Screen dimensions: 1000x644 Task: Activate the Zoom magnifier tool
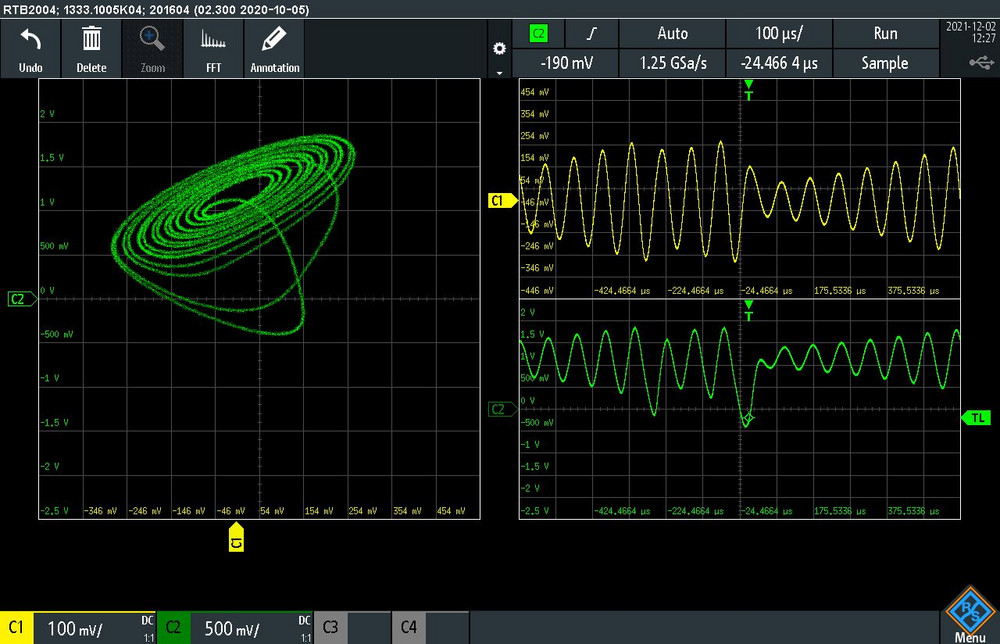pyautogui.click(x=152, y=49)
